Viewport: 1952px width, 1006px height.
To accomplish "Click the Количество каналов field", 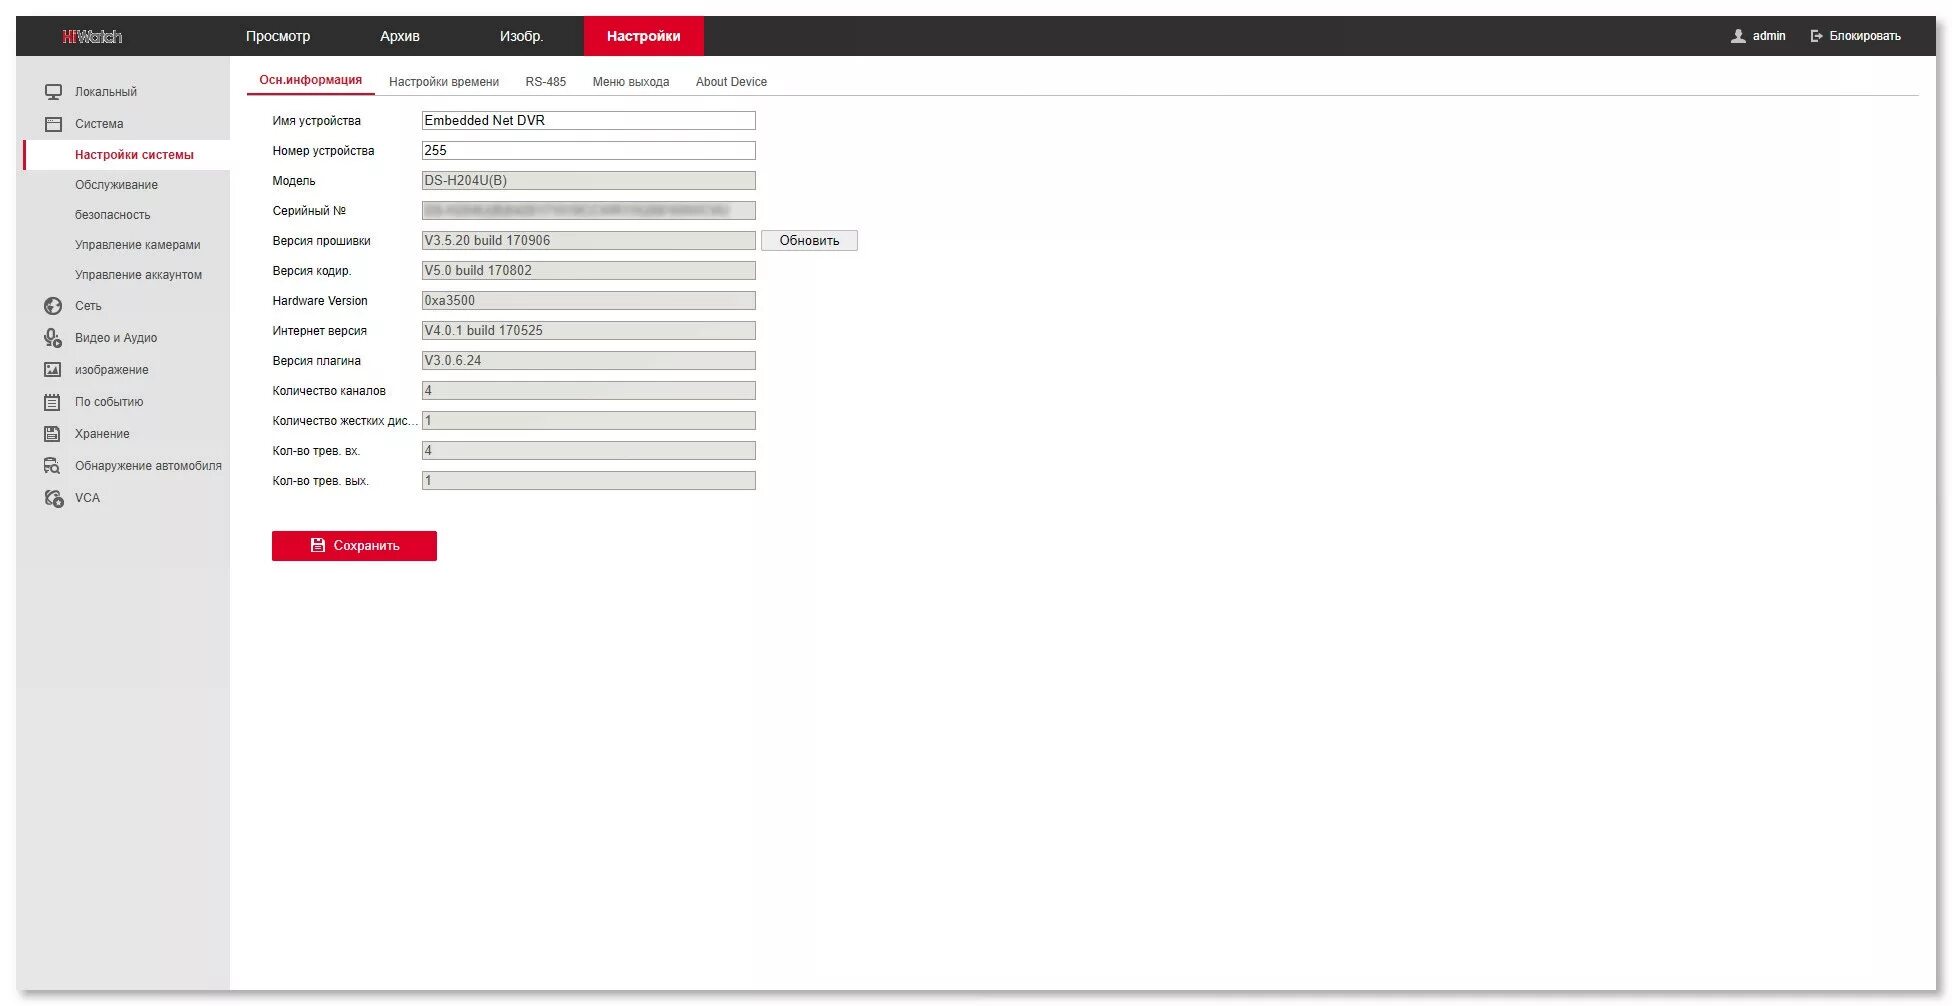I will point(588,391).
